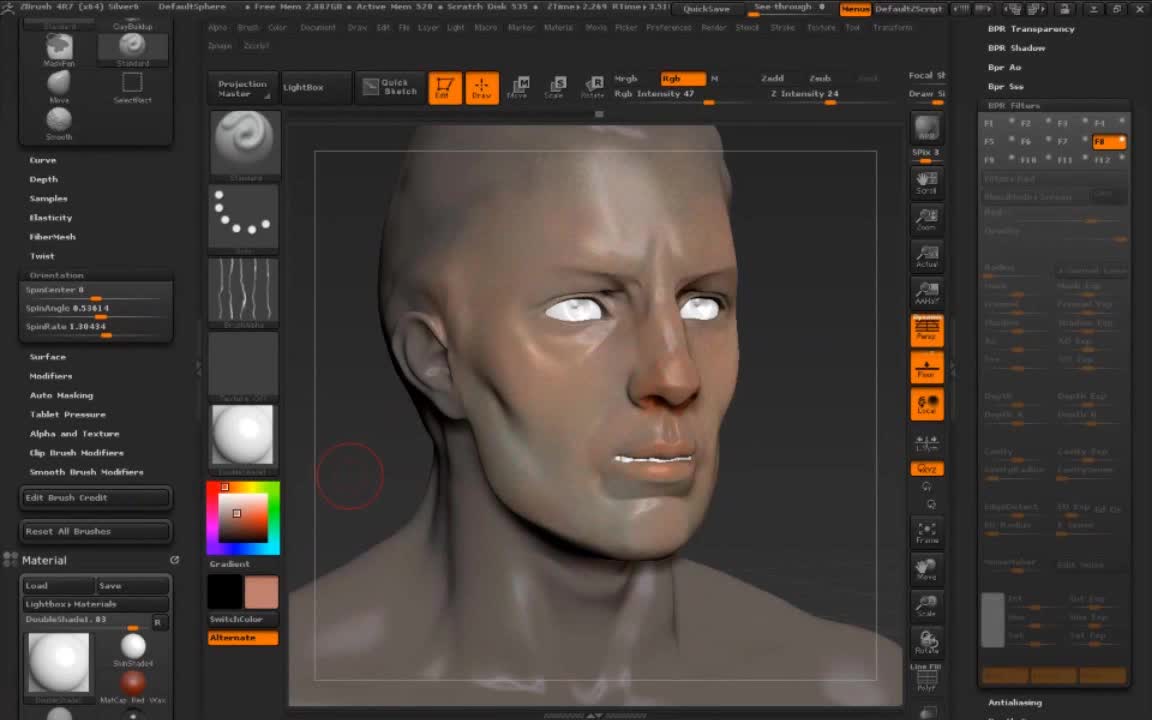This screenshot has width=1152, height=720.
Task: Expand the Bpr Ao section
Action: pos(1004,68)
